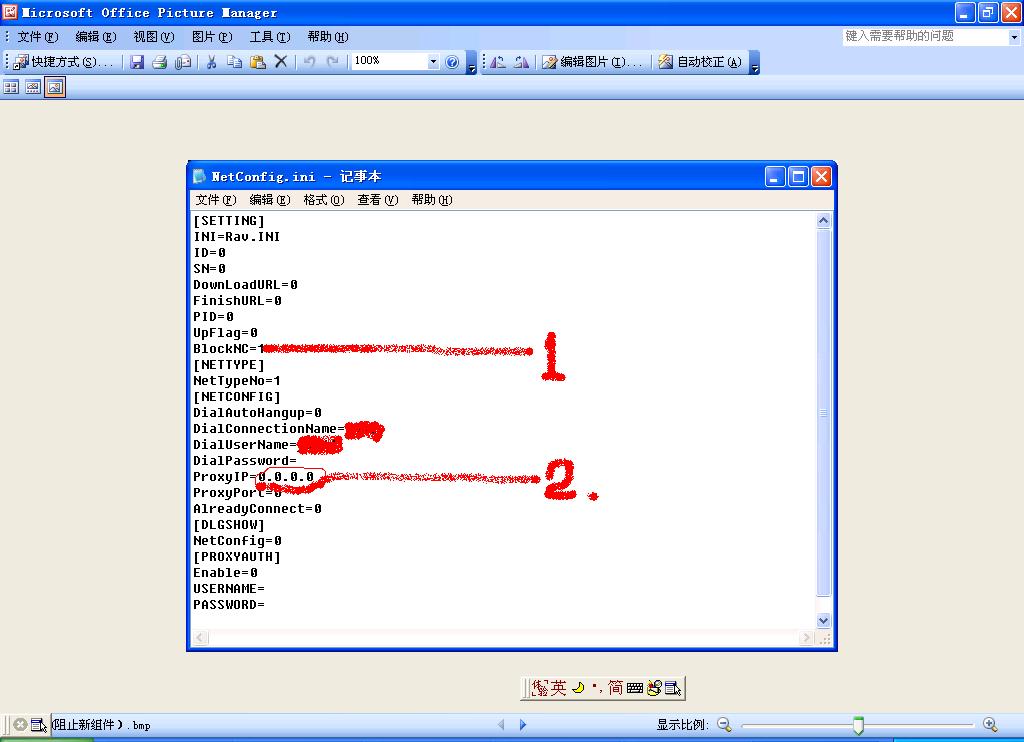The height and width of the screenshot is (742, 1024).
Task: Click 文件 menu in pictured Notepad window
Action: [x=216, y=200]
